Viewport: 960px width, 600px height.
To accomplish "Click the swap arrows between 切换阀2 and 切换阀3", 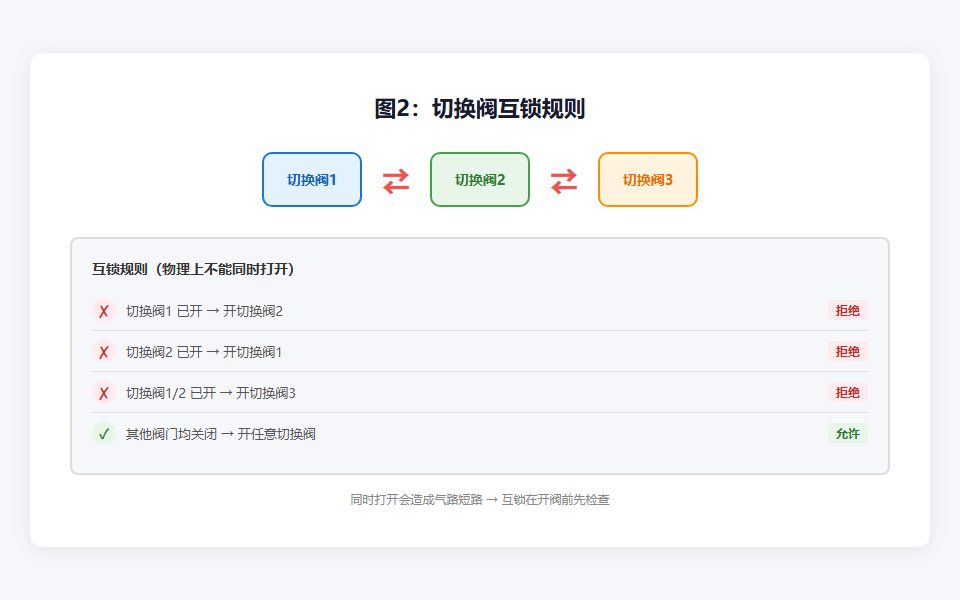I will [563, 181].
